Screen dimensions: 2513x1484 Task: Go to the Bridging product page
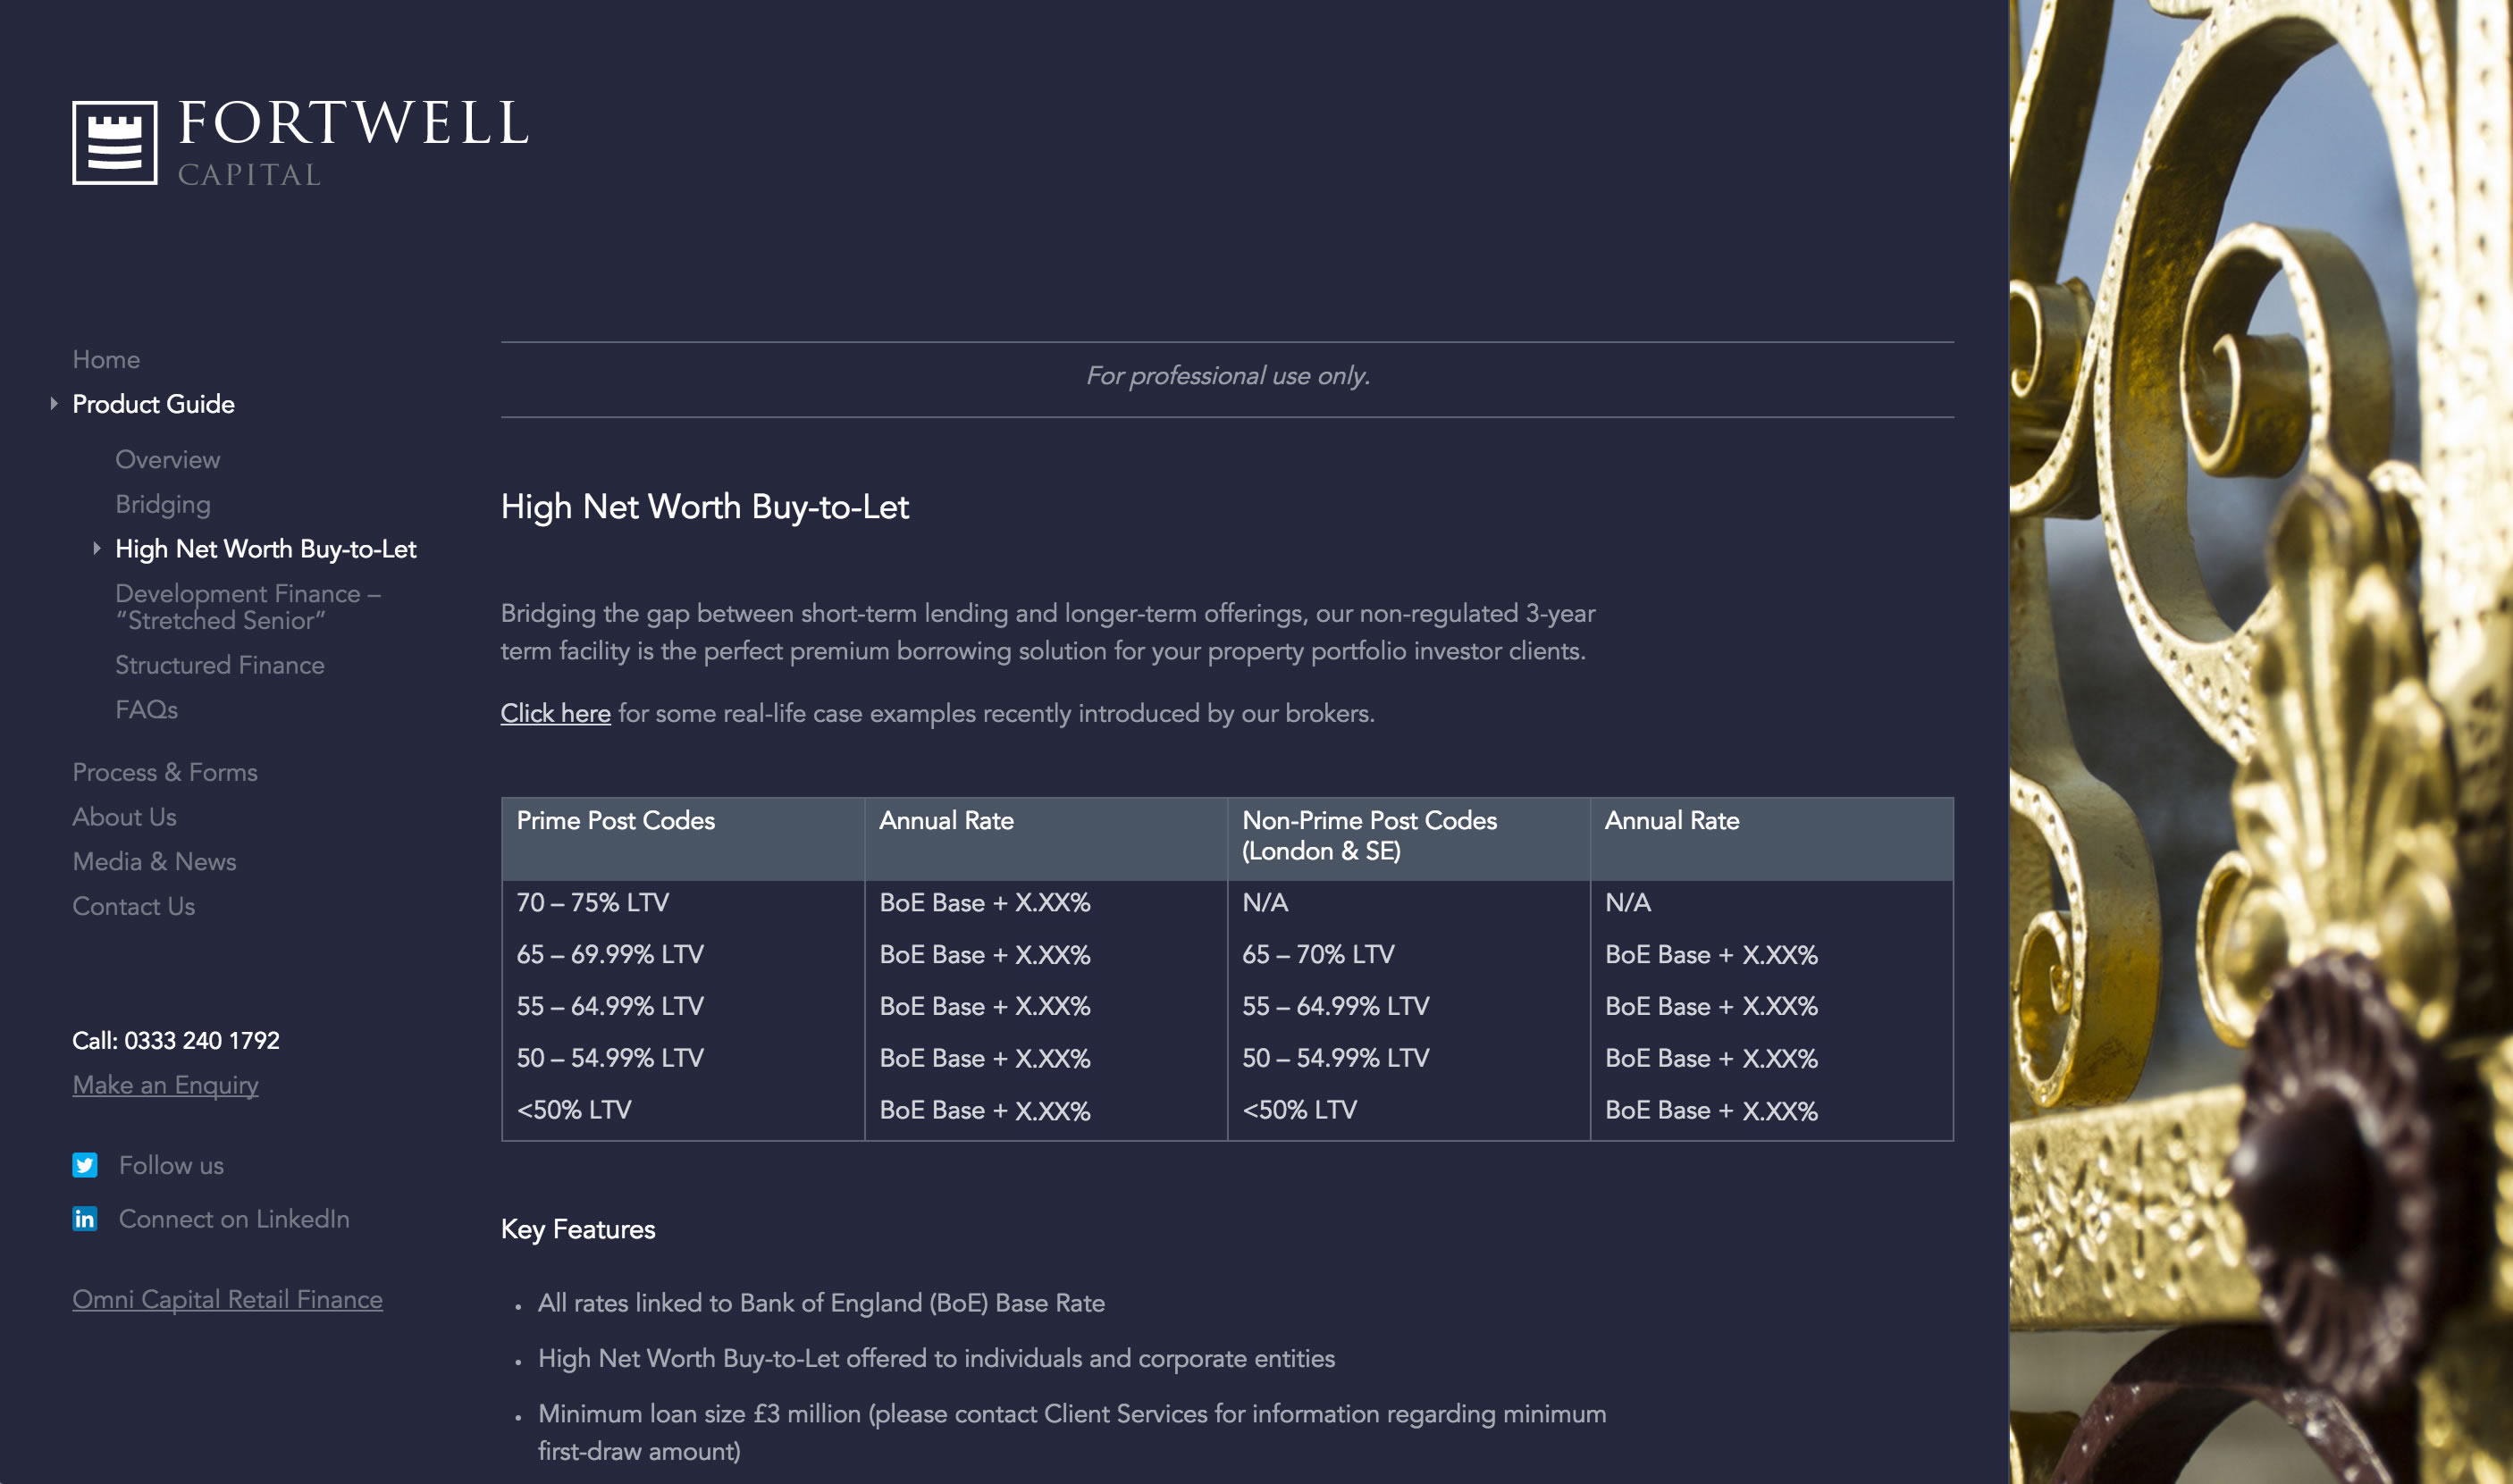163,504
